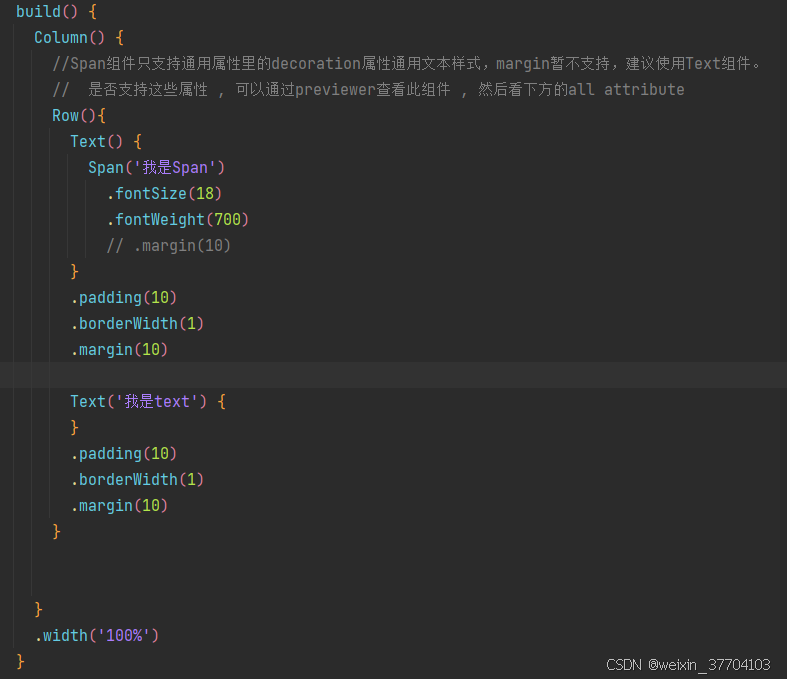
Task: Click the .fontWeight(700) line
Action: tap(178, 220)
